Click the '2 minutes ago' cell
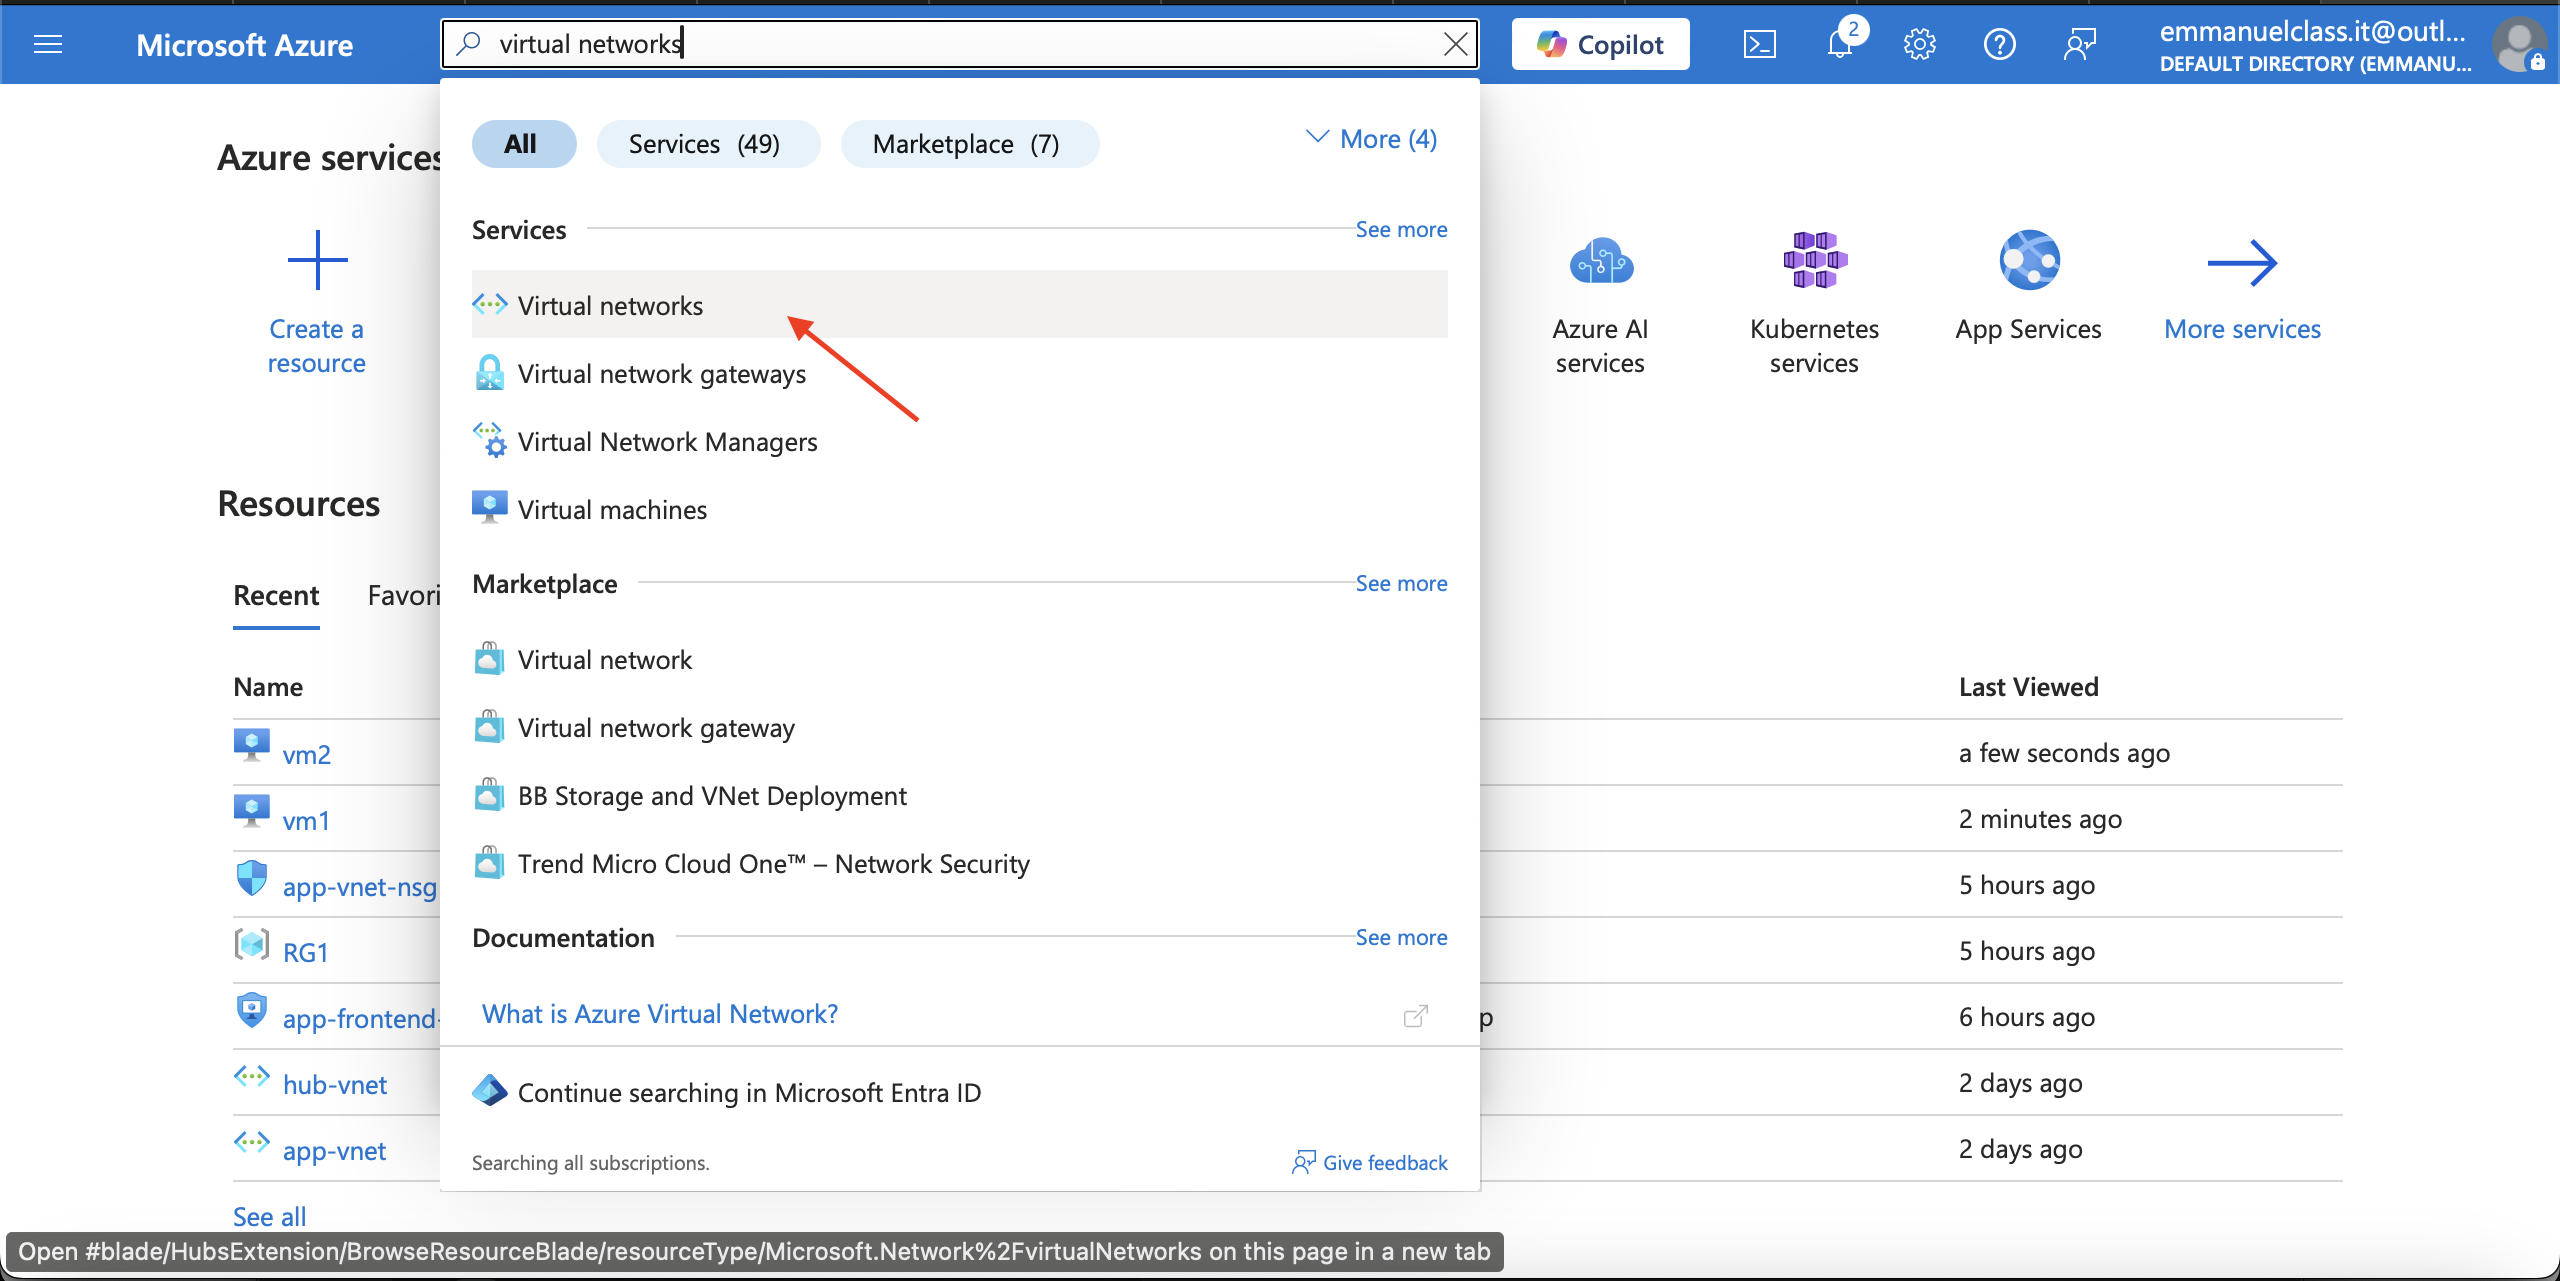This screenshot has height=1281, width=2560. click(2040, 818)
